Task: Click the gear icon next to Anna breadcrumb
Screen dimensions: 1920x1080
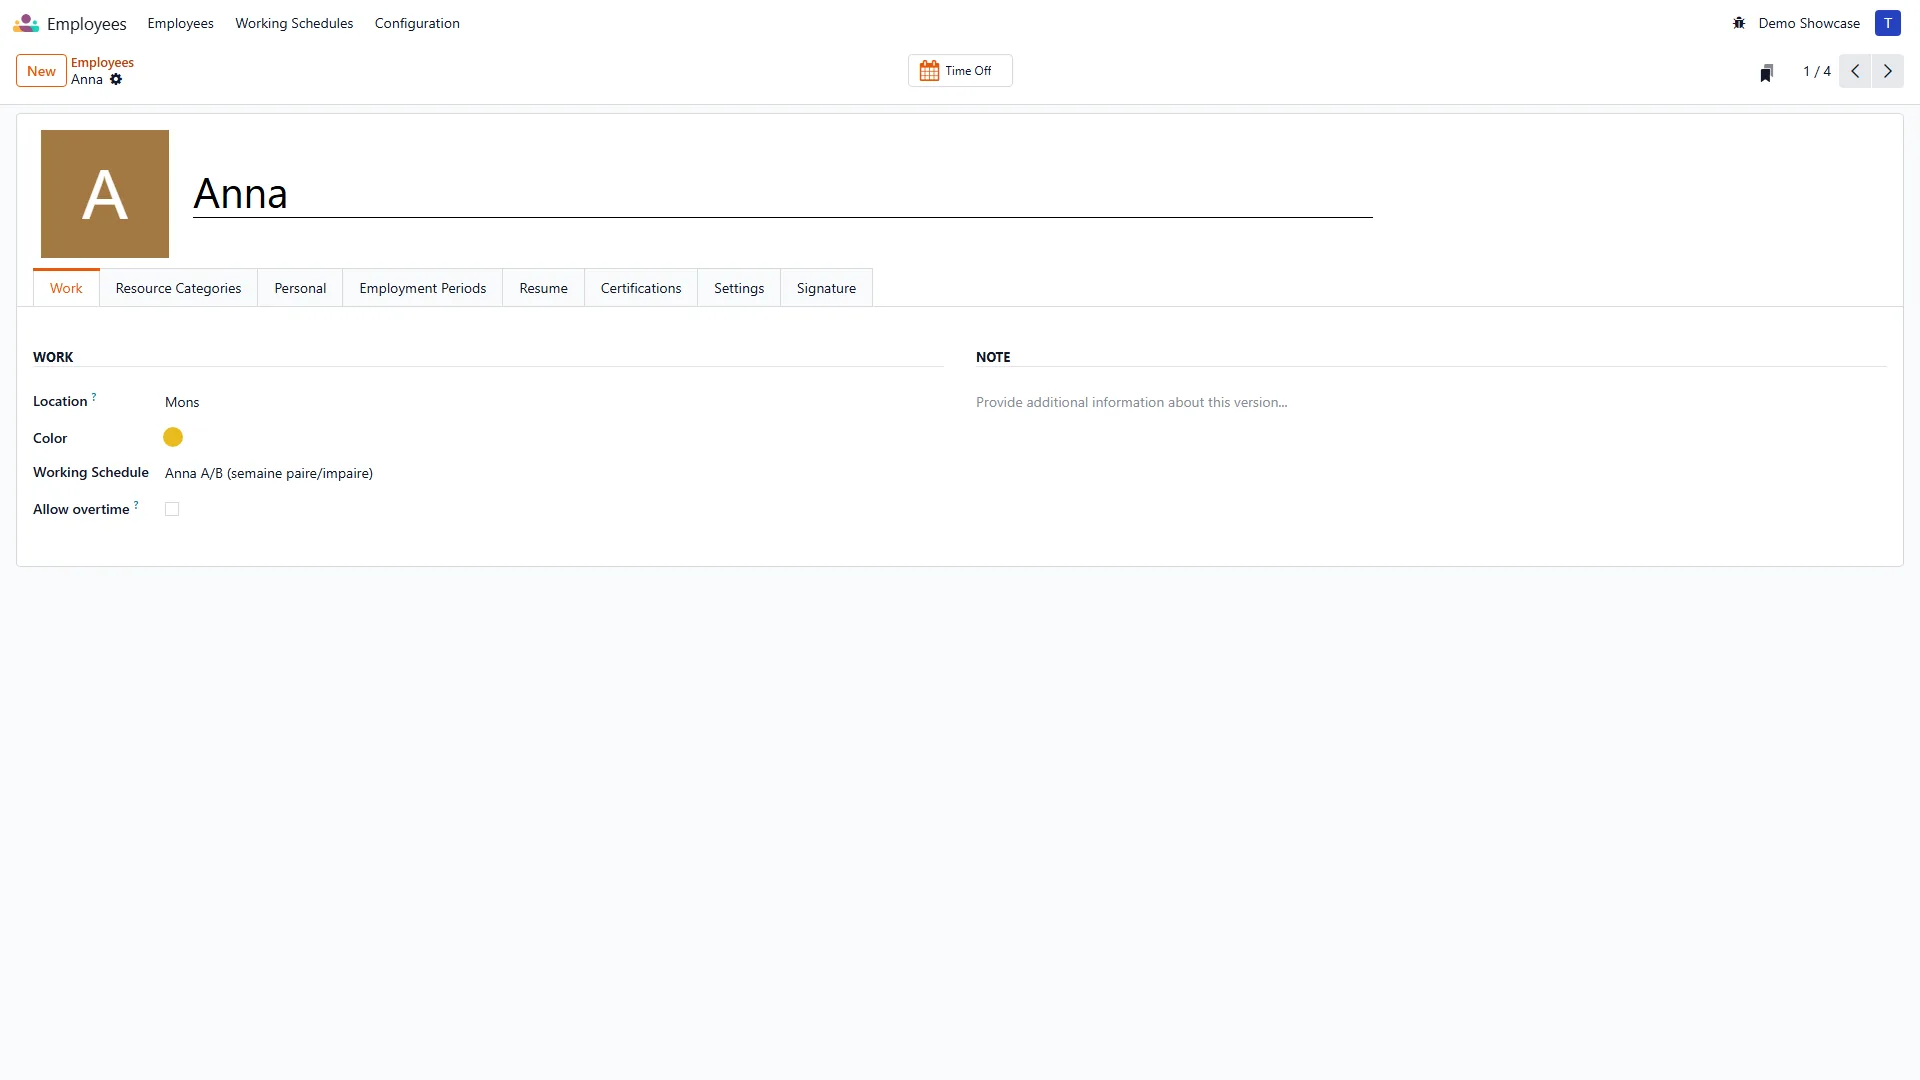Action: (116, 80)
